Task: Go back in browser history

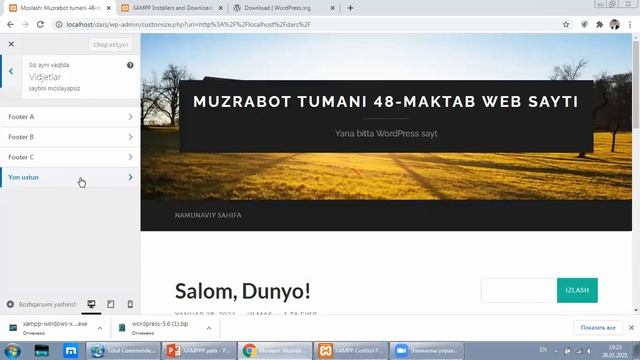Action: pos(10,24)
